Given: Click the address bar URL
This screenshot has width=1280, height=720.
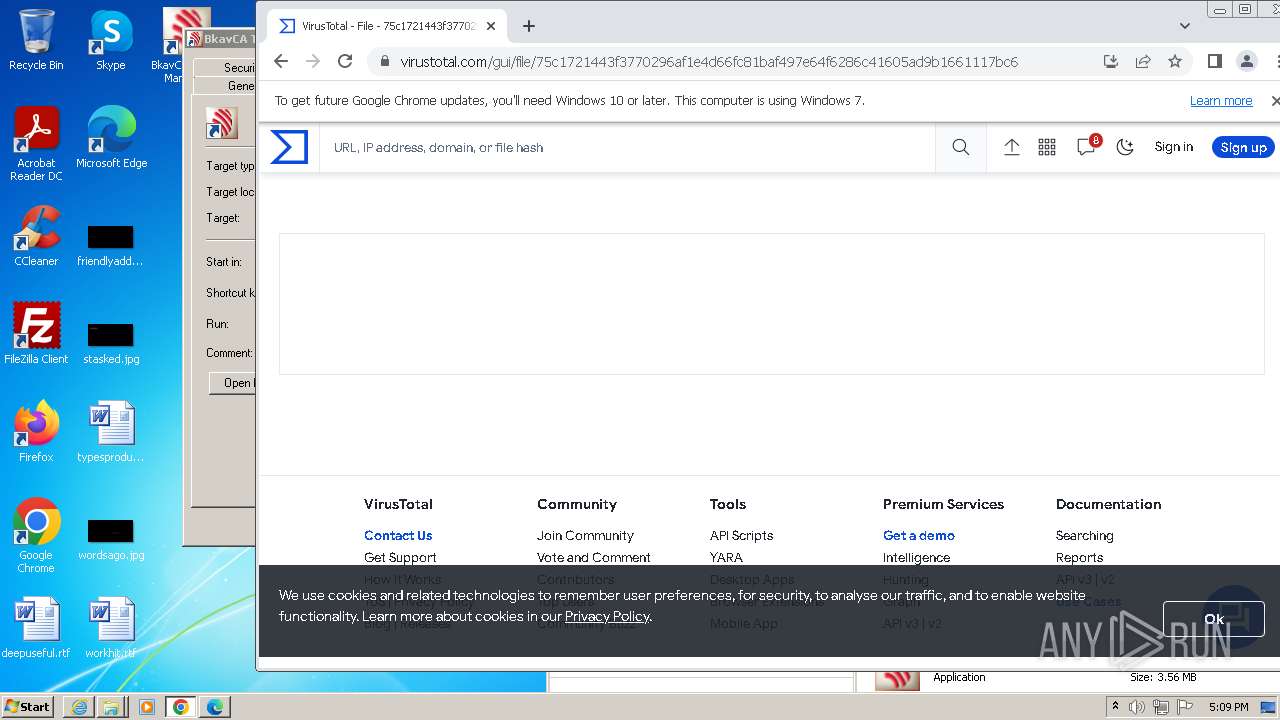Looking at the screenshot, I should click(709, 62).
